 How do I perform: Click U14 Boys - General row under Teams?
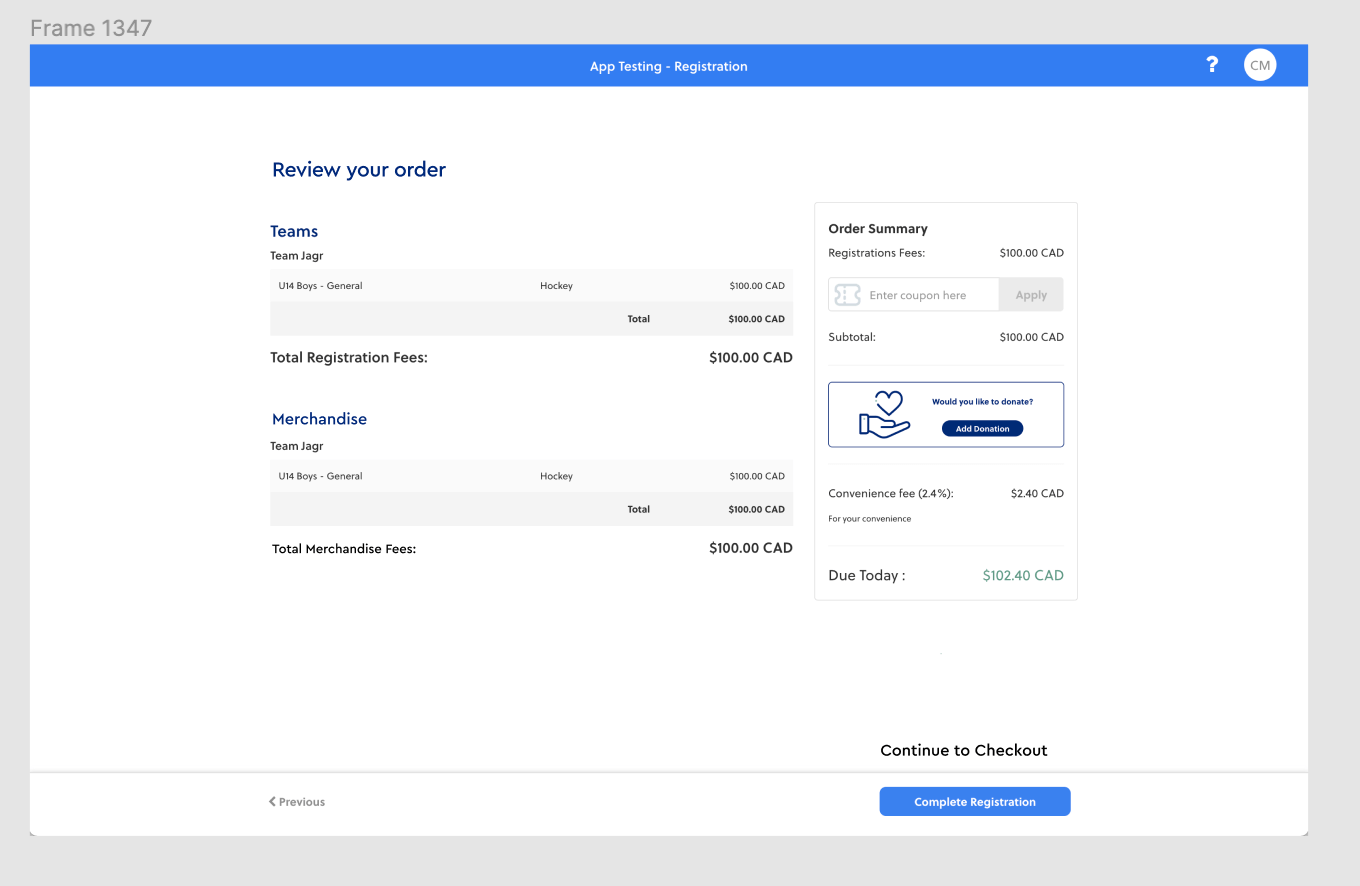tap(531, 286)
